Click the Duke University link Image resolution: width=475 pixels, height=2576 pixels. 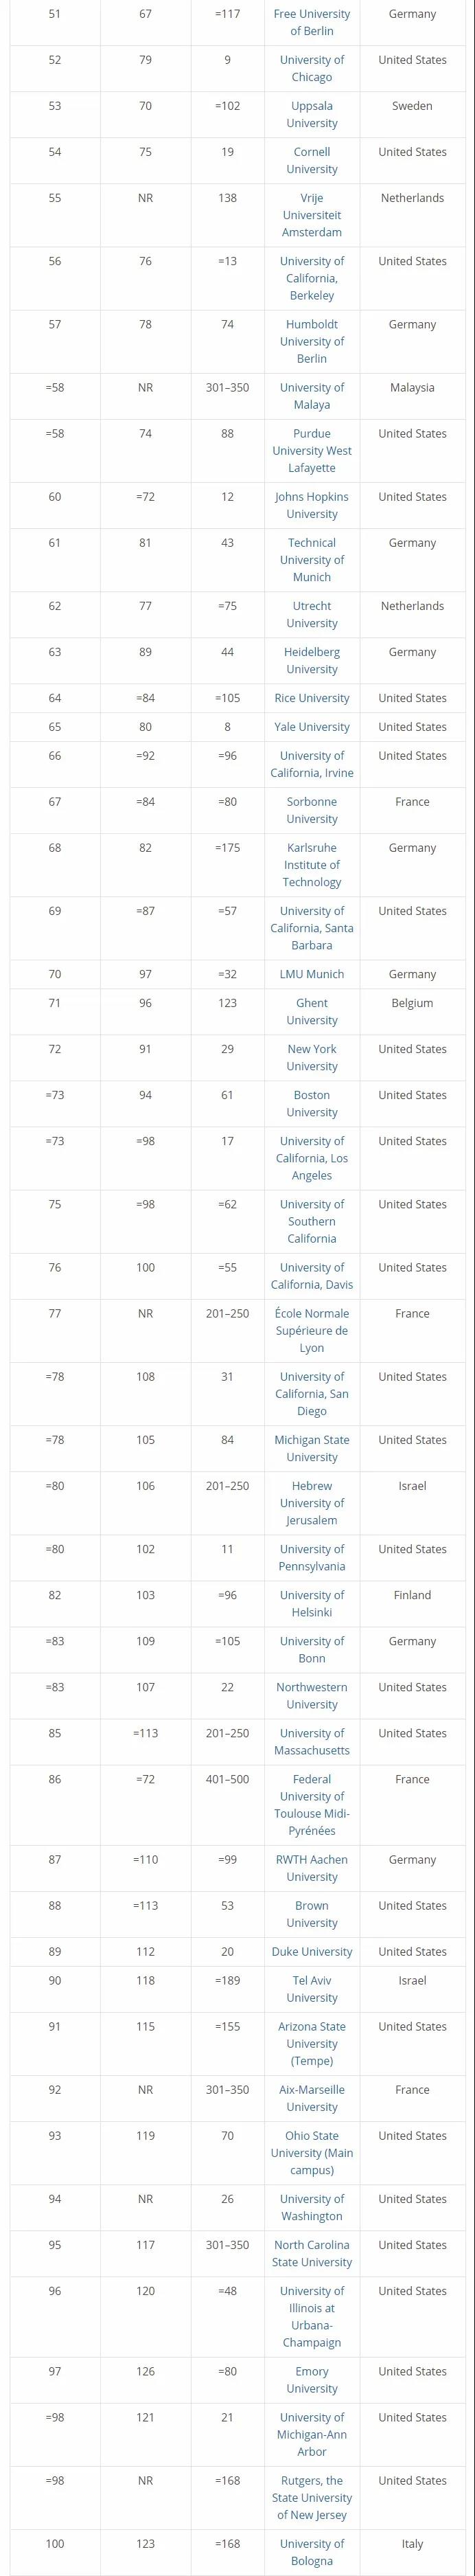pyautogui.click(x=312, y=1951)
